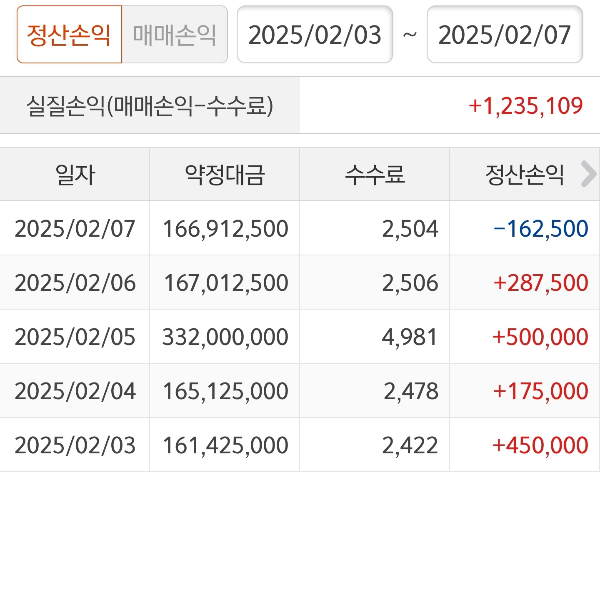Screen dimensions: 600x600
Task: Click the 수수료 column header
Action: 375,175
